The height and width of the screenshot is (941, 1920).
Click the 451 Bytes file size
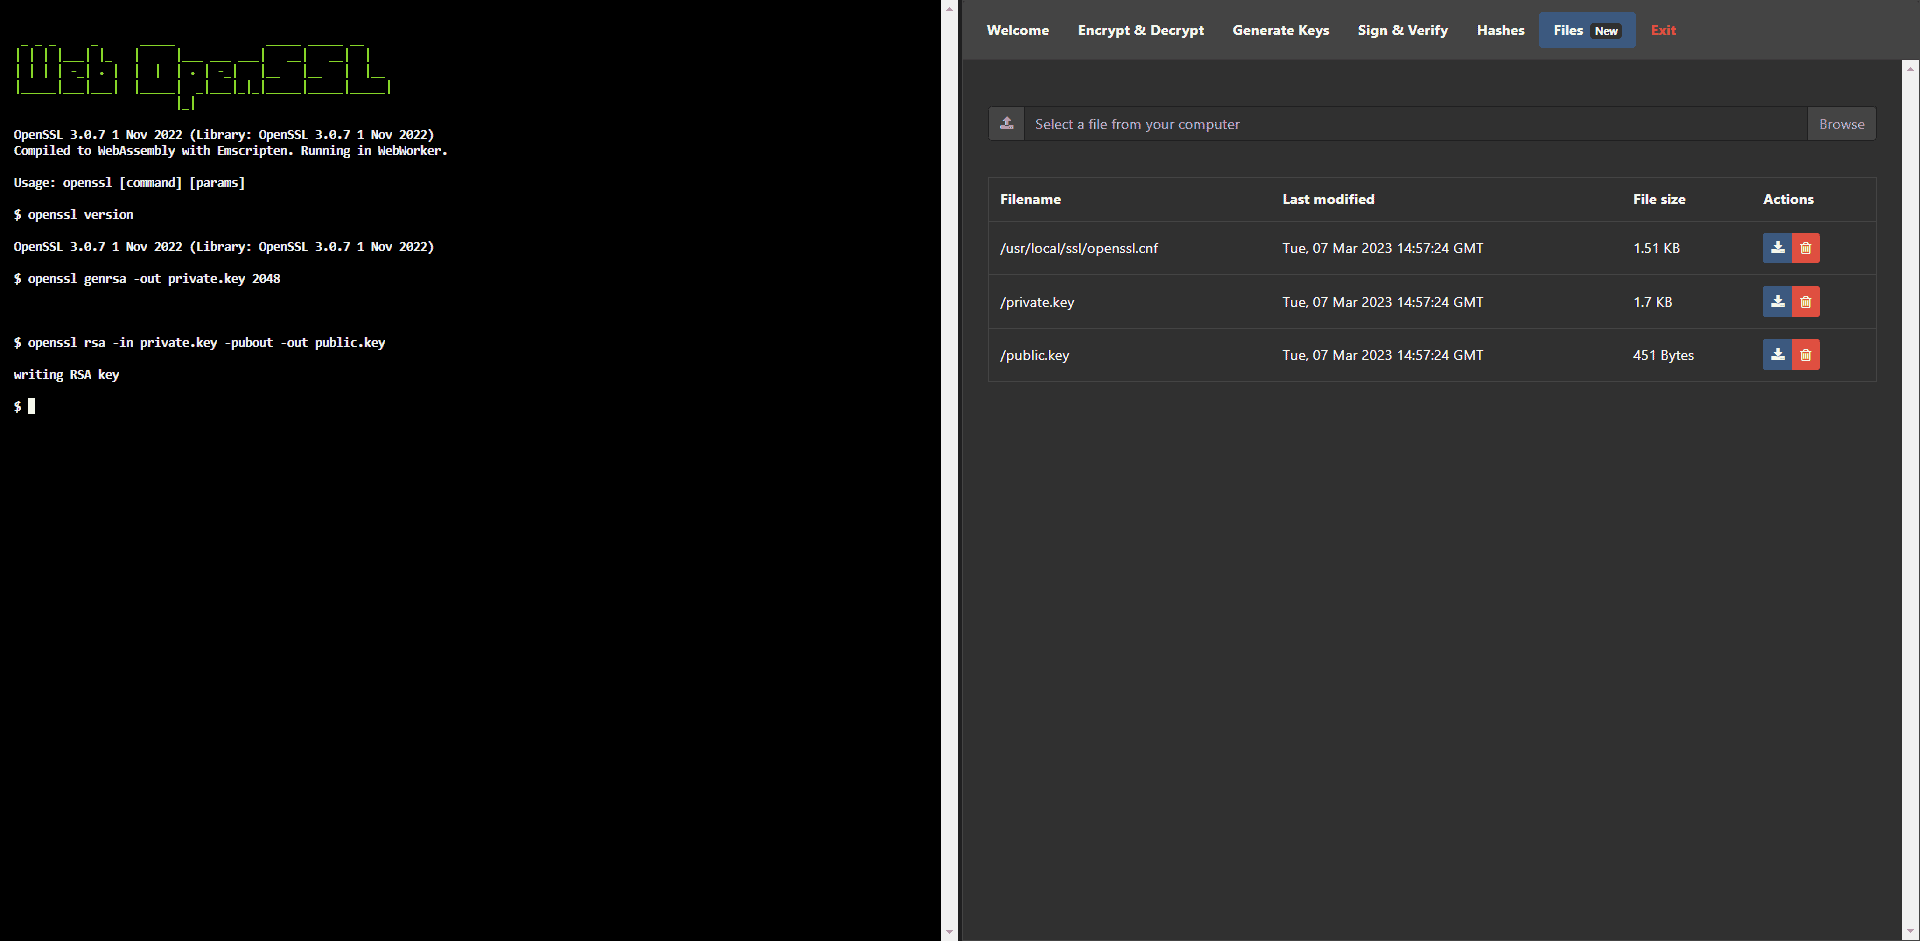click(1663, 355)
